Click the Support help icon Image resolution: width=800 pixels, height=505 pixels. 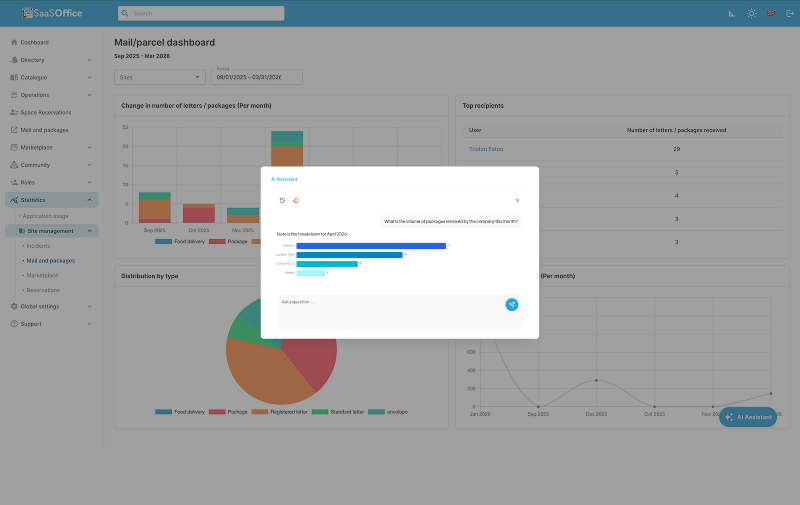click(x=14, y=324)
